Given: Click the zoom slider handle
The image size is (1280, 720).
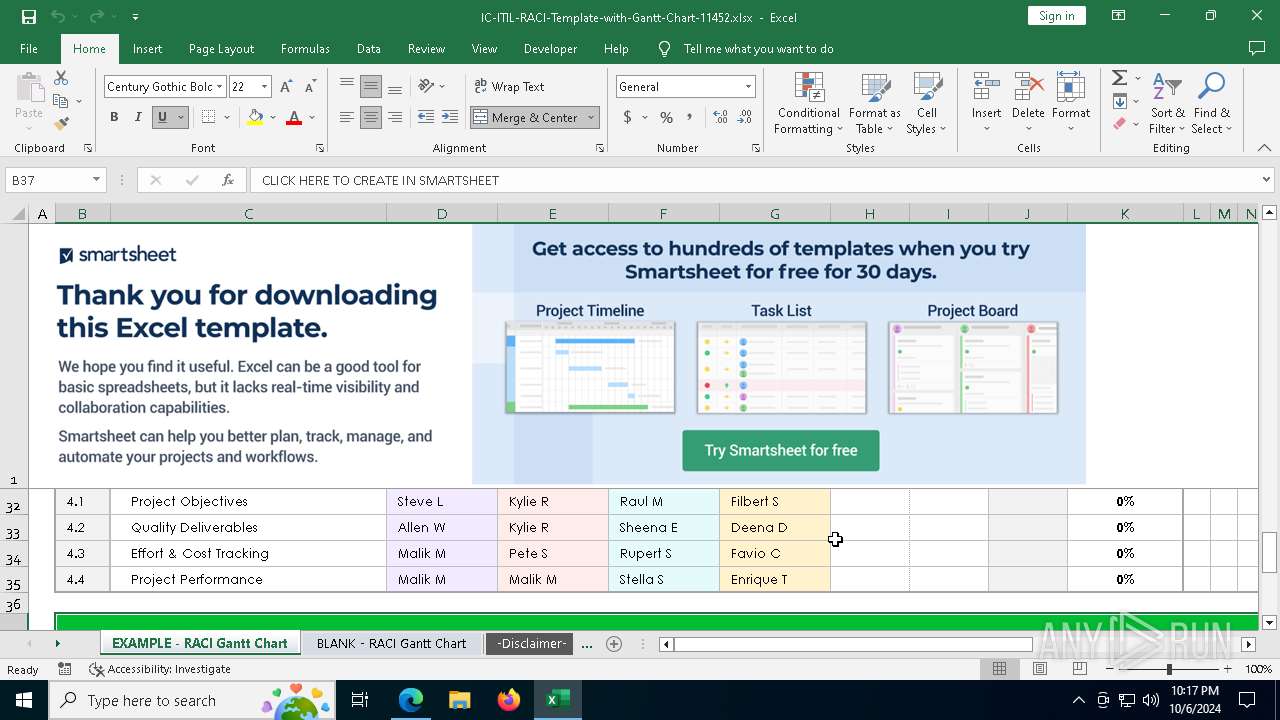Looking at the screenshot, I should 1168,669.
